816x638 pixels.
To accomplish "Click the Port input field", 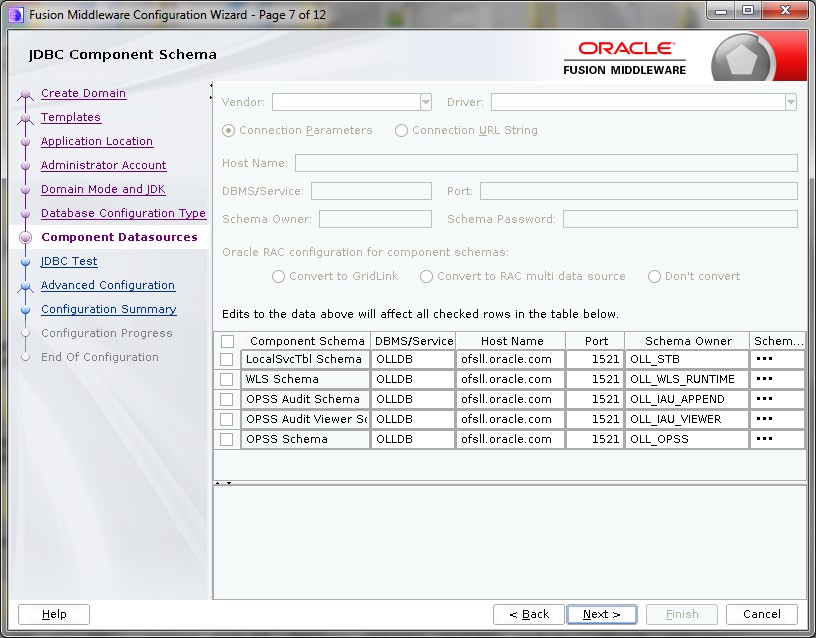I will (x=639, y=191).
